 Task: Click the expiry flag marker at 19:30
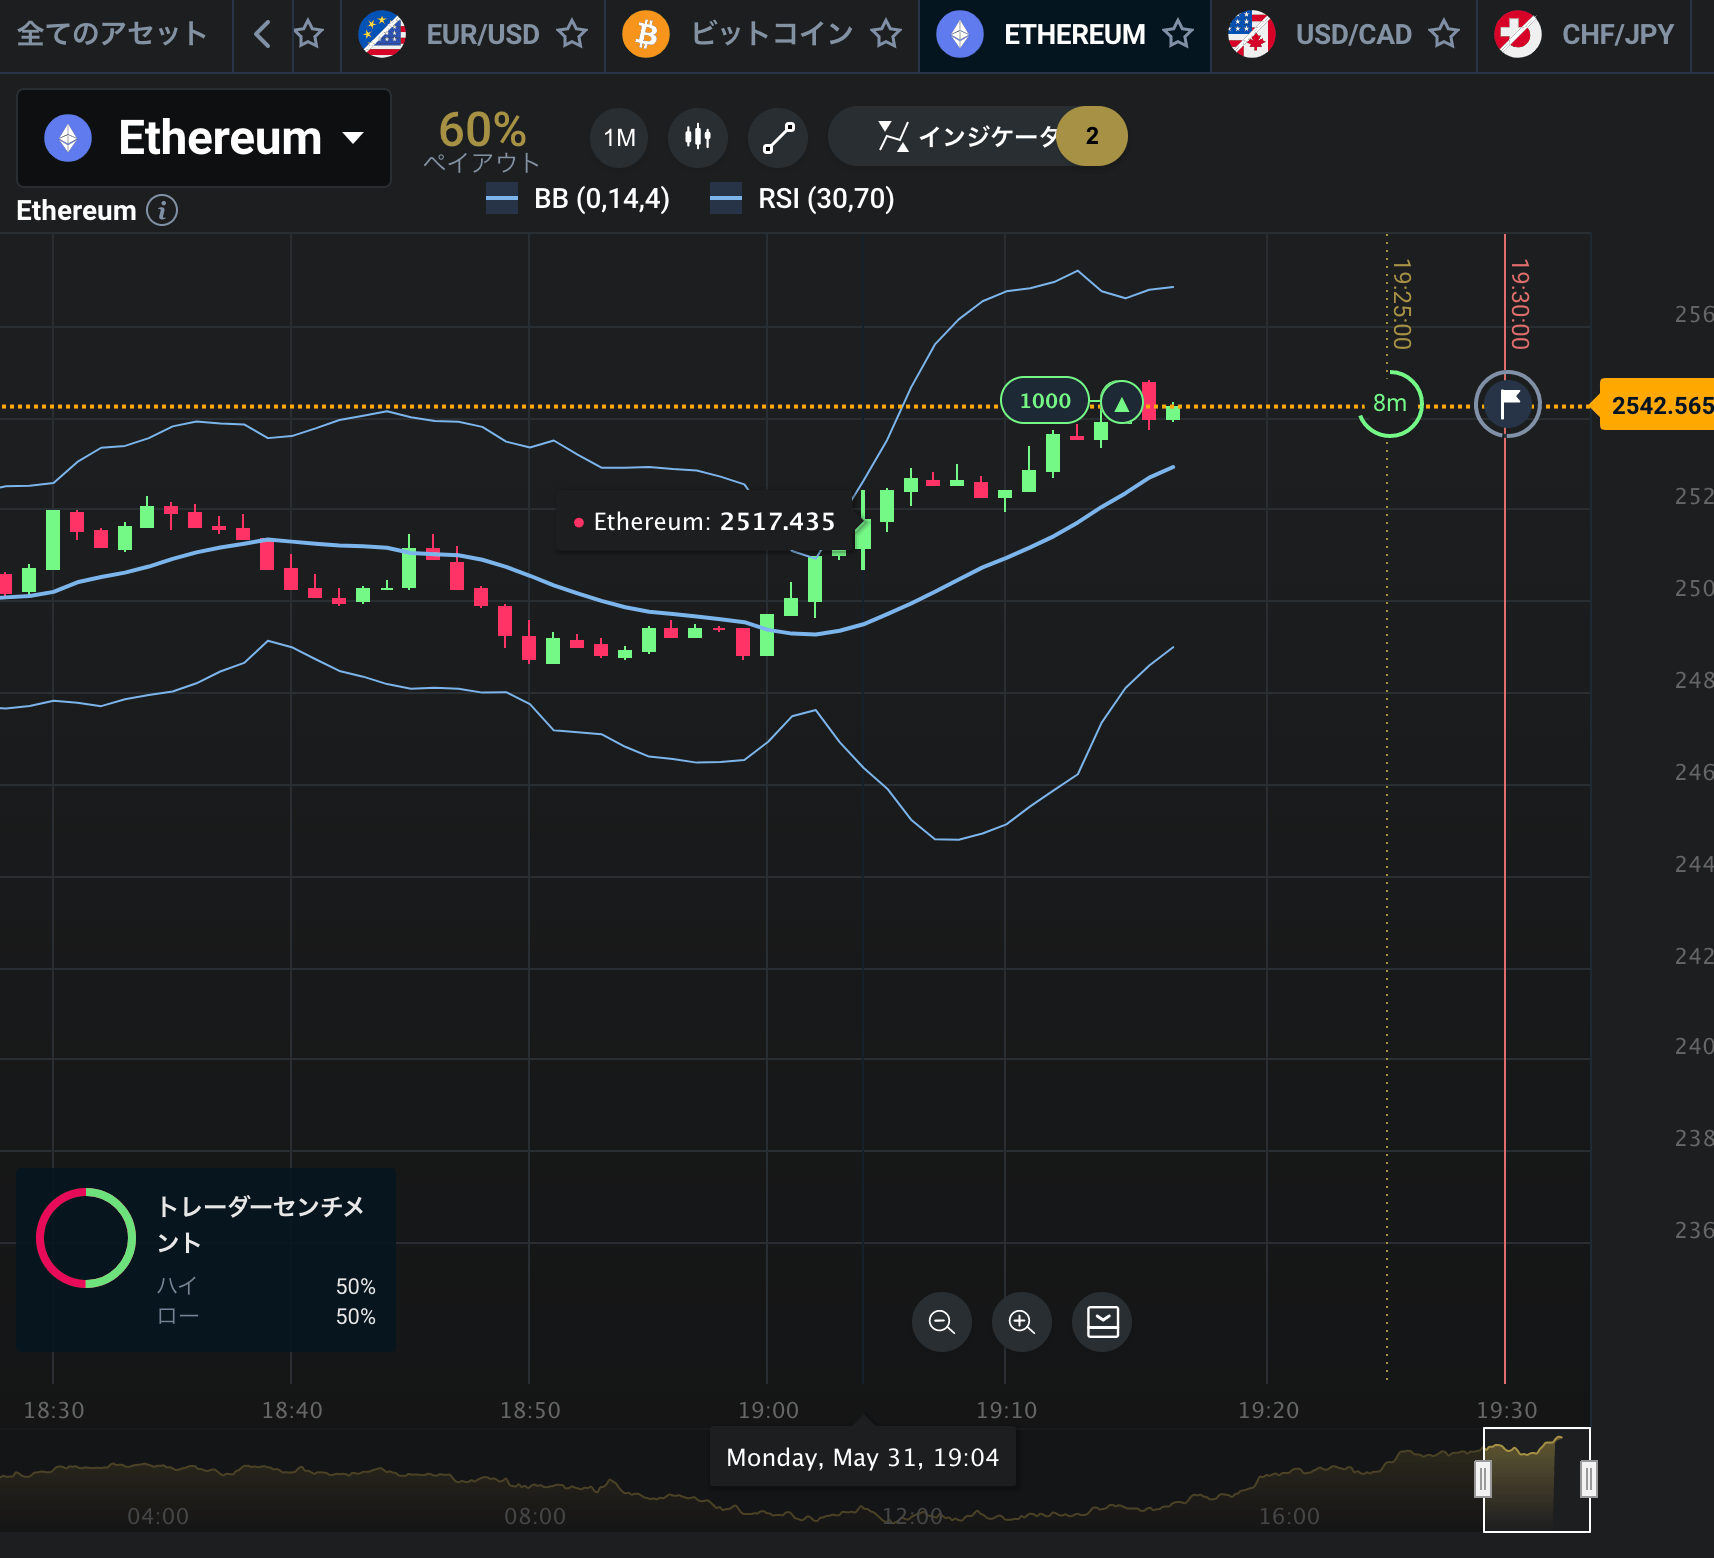(x=1507, y=403)
